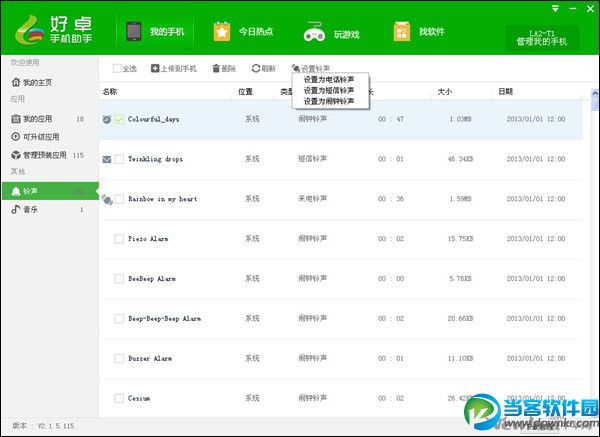600x437 pixels.
Task: Open 我的手机 tablet icon tab
Action: click(x=134, y=31)
